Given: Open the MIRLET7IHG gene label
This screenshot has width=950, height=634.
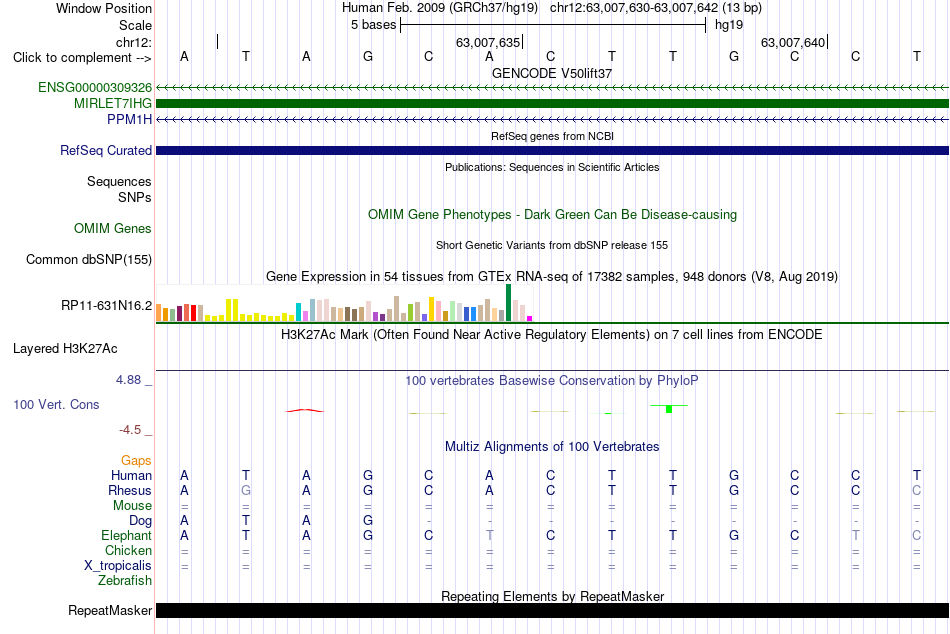Looking at the screenshot, I should coord(113,104).
